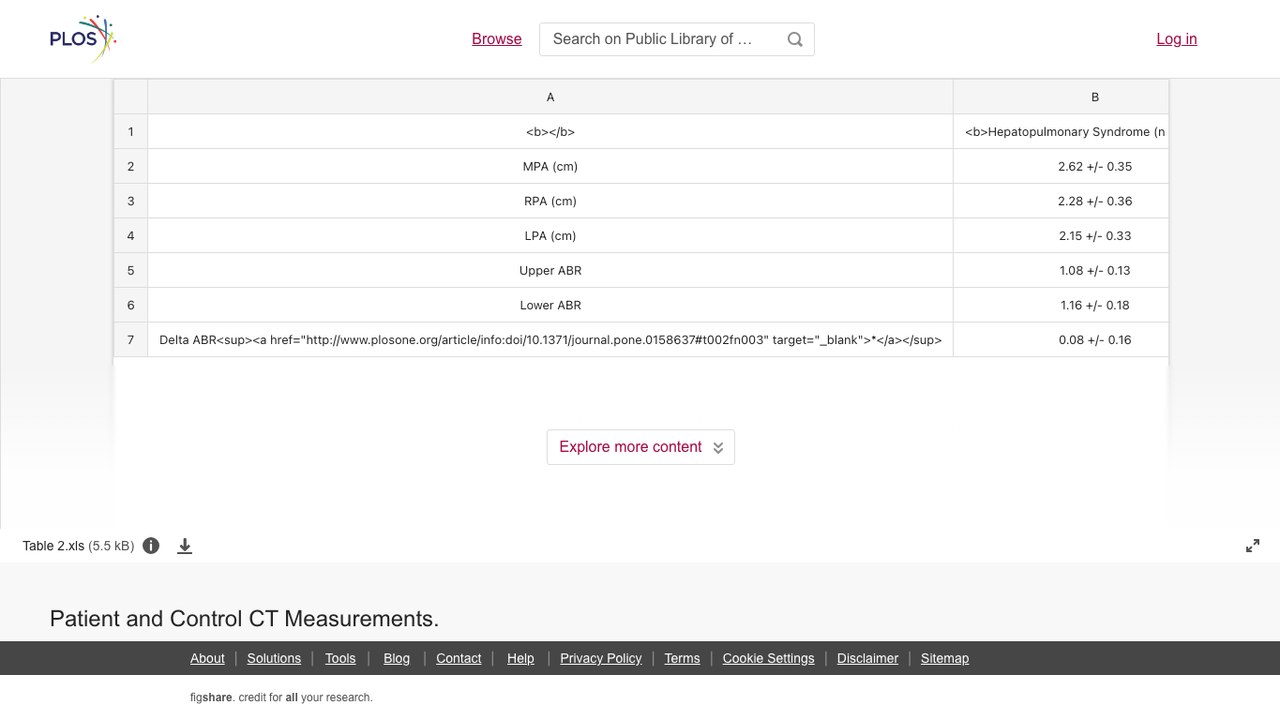The image size is (1280, 720).
Task: Click the MPA (cm) cell
Action: (x=550, y=167)
